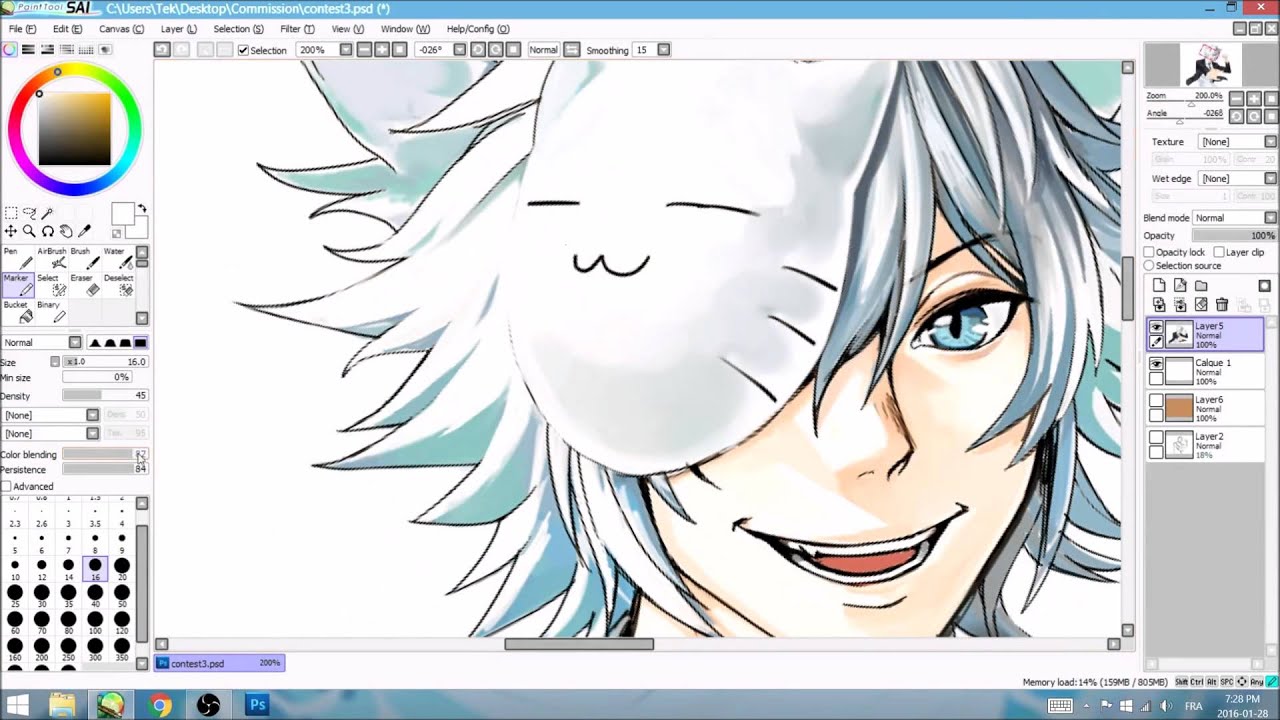Swap foreground and background colors

(141, 208)
